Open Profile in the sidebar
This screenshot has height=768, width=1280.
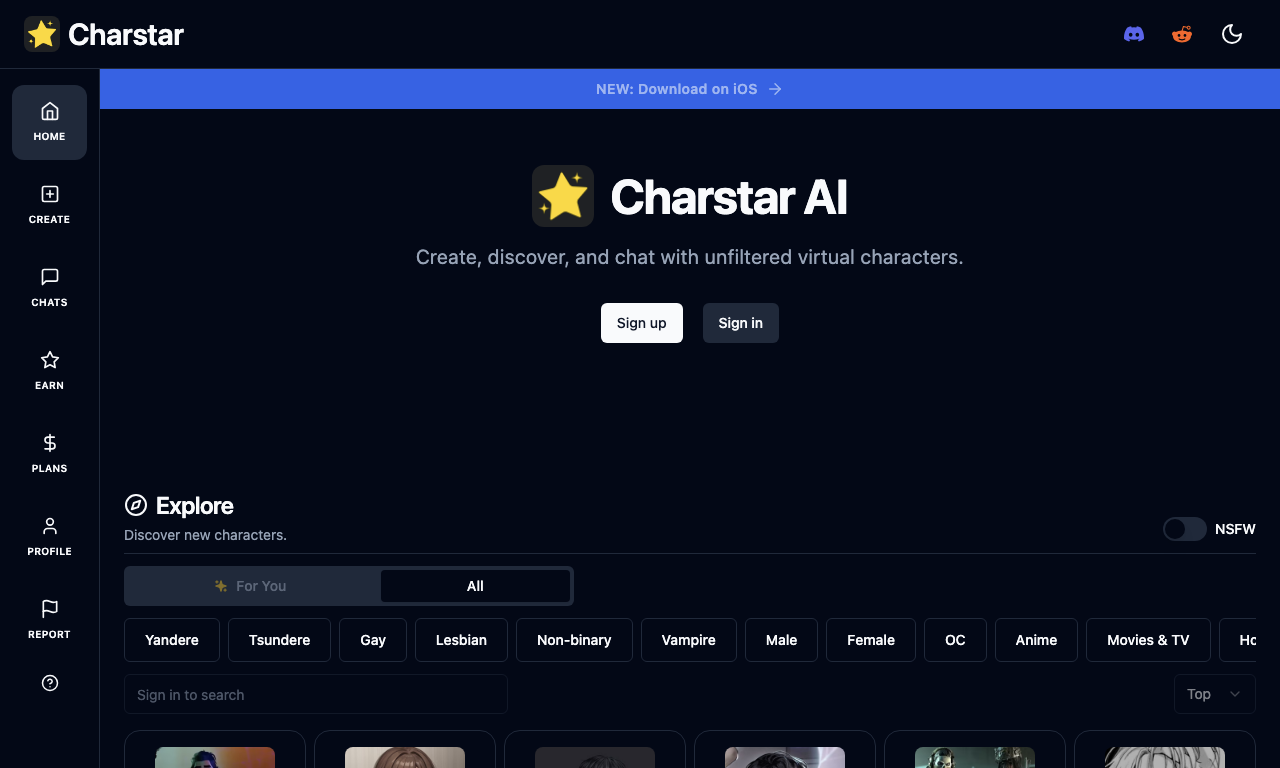pos(49,537)
